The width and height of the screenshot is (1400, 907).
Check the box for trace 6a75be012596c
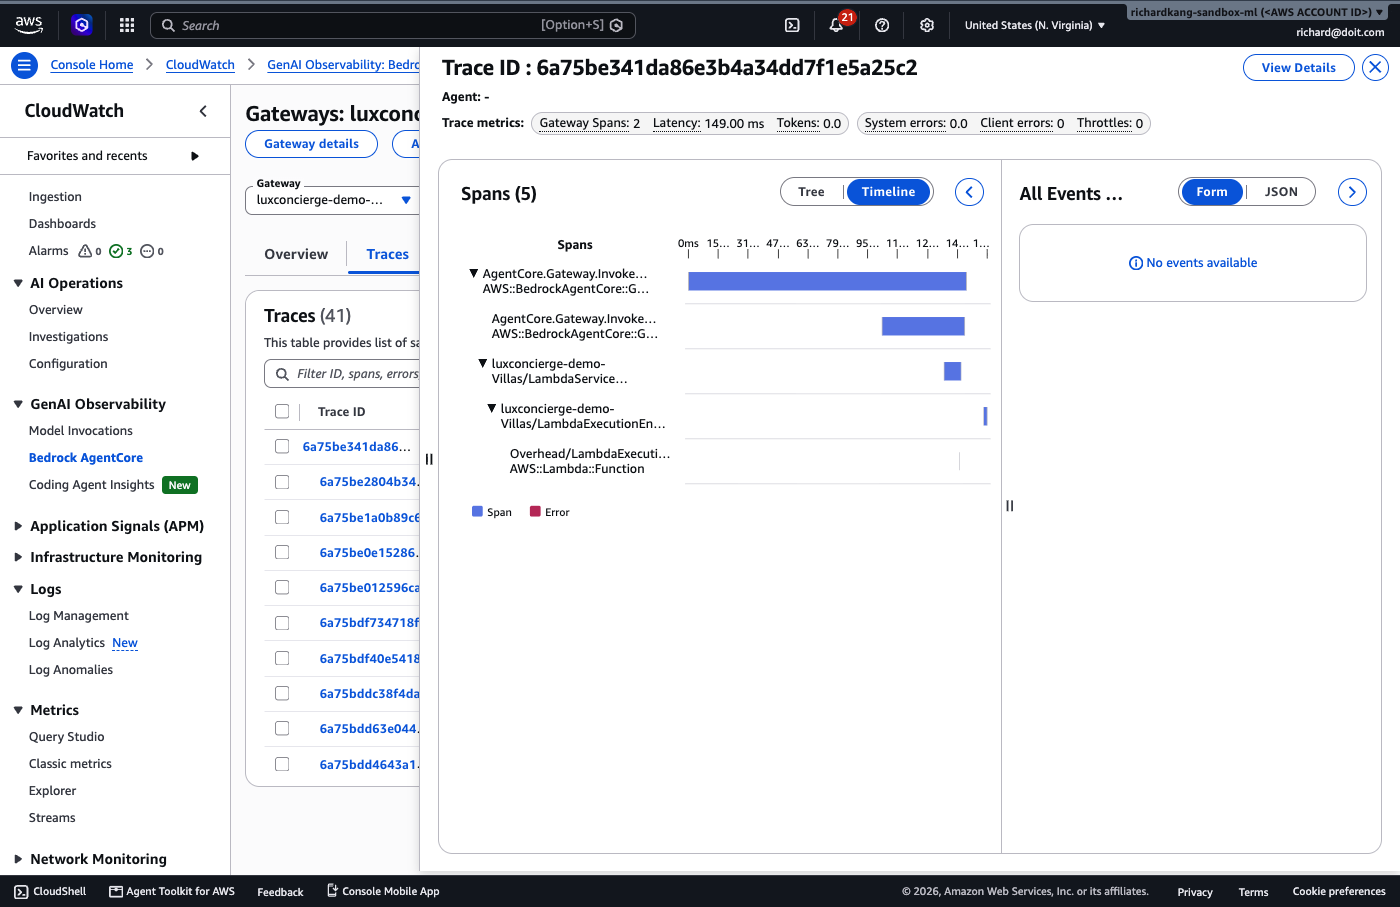pyautogui.click(x=282, y=587)
